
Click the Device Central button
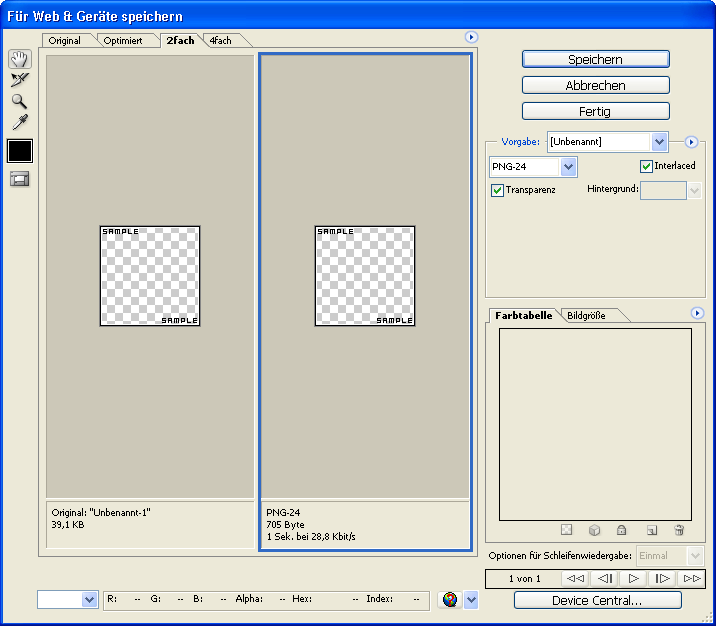pos(597,601)
